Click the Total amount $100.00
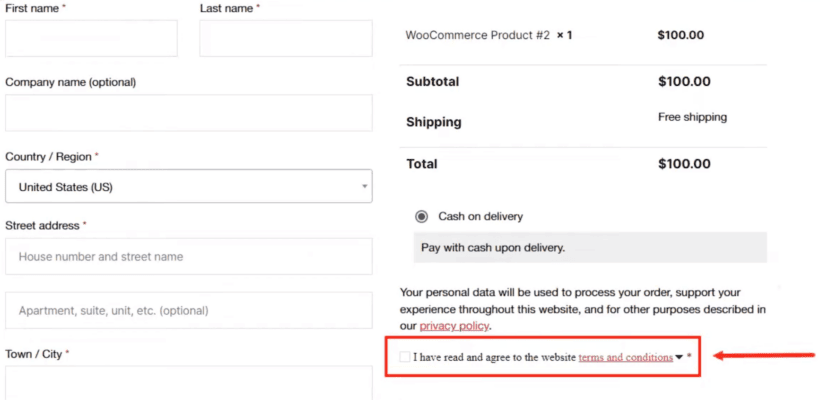This screenshot has width=820, height=400. coord(684,164)
